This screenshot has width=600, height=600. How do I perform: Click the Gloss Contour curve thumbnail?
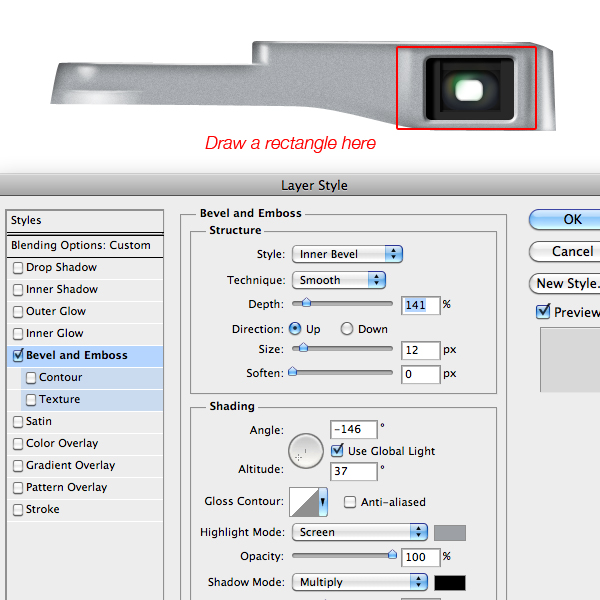[304, 502]
